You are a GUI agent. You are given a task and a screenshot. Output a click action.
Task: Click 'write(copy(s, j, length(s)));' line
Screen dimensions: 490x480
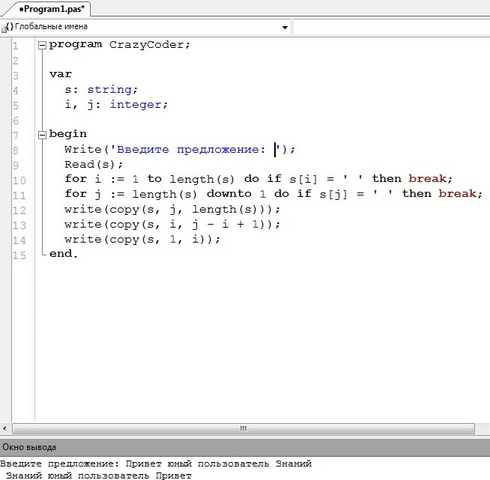click(x=172, y=209)
